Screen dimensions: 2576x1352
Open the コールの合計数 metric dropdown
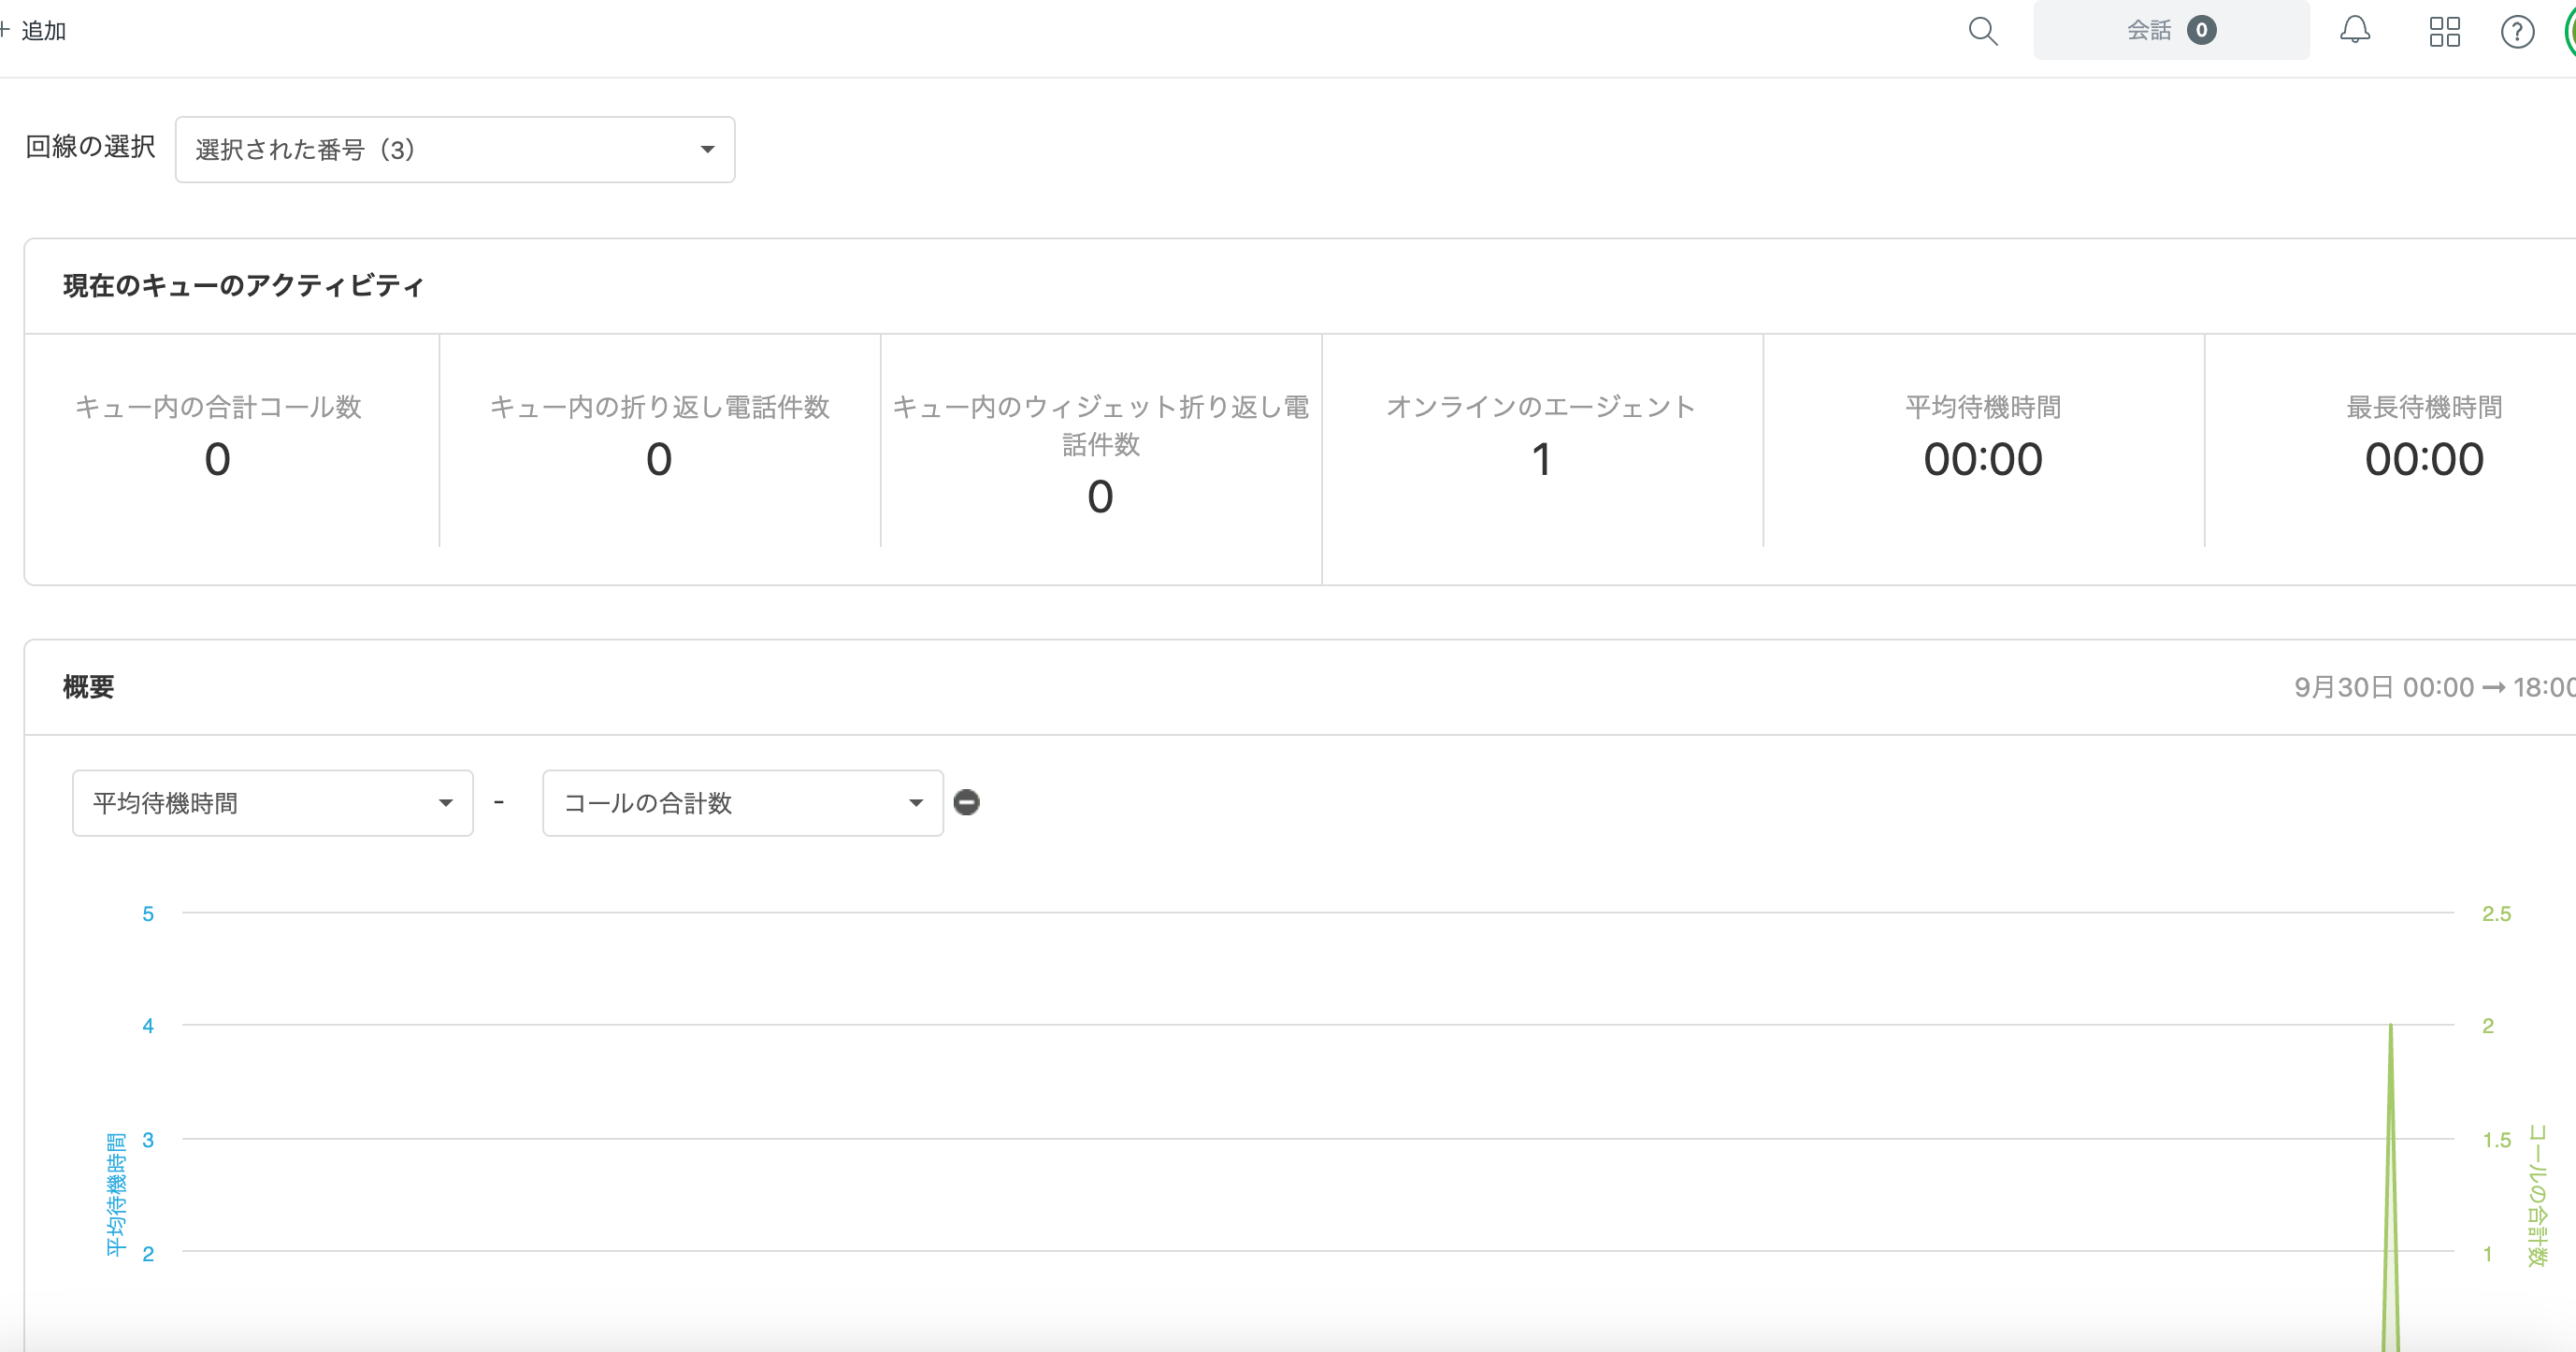742,803
